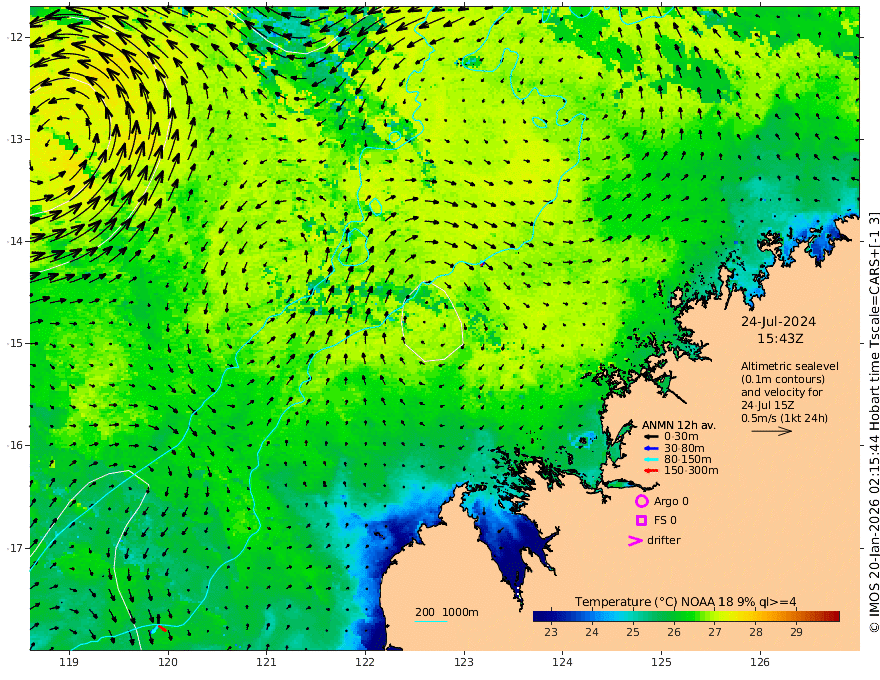
Task: Click the '0-30m' depth label
Action: (x=681, y=437)
